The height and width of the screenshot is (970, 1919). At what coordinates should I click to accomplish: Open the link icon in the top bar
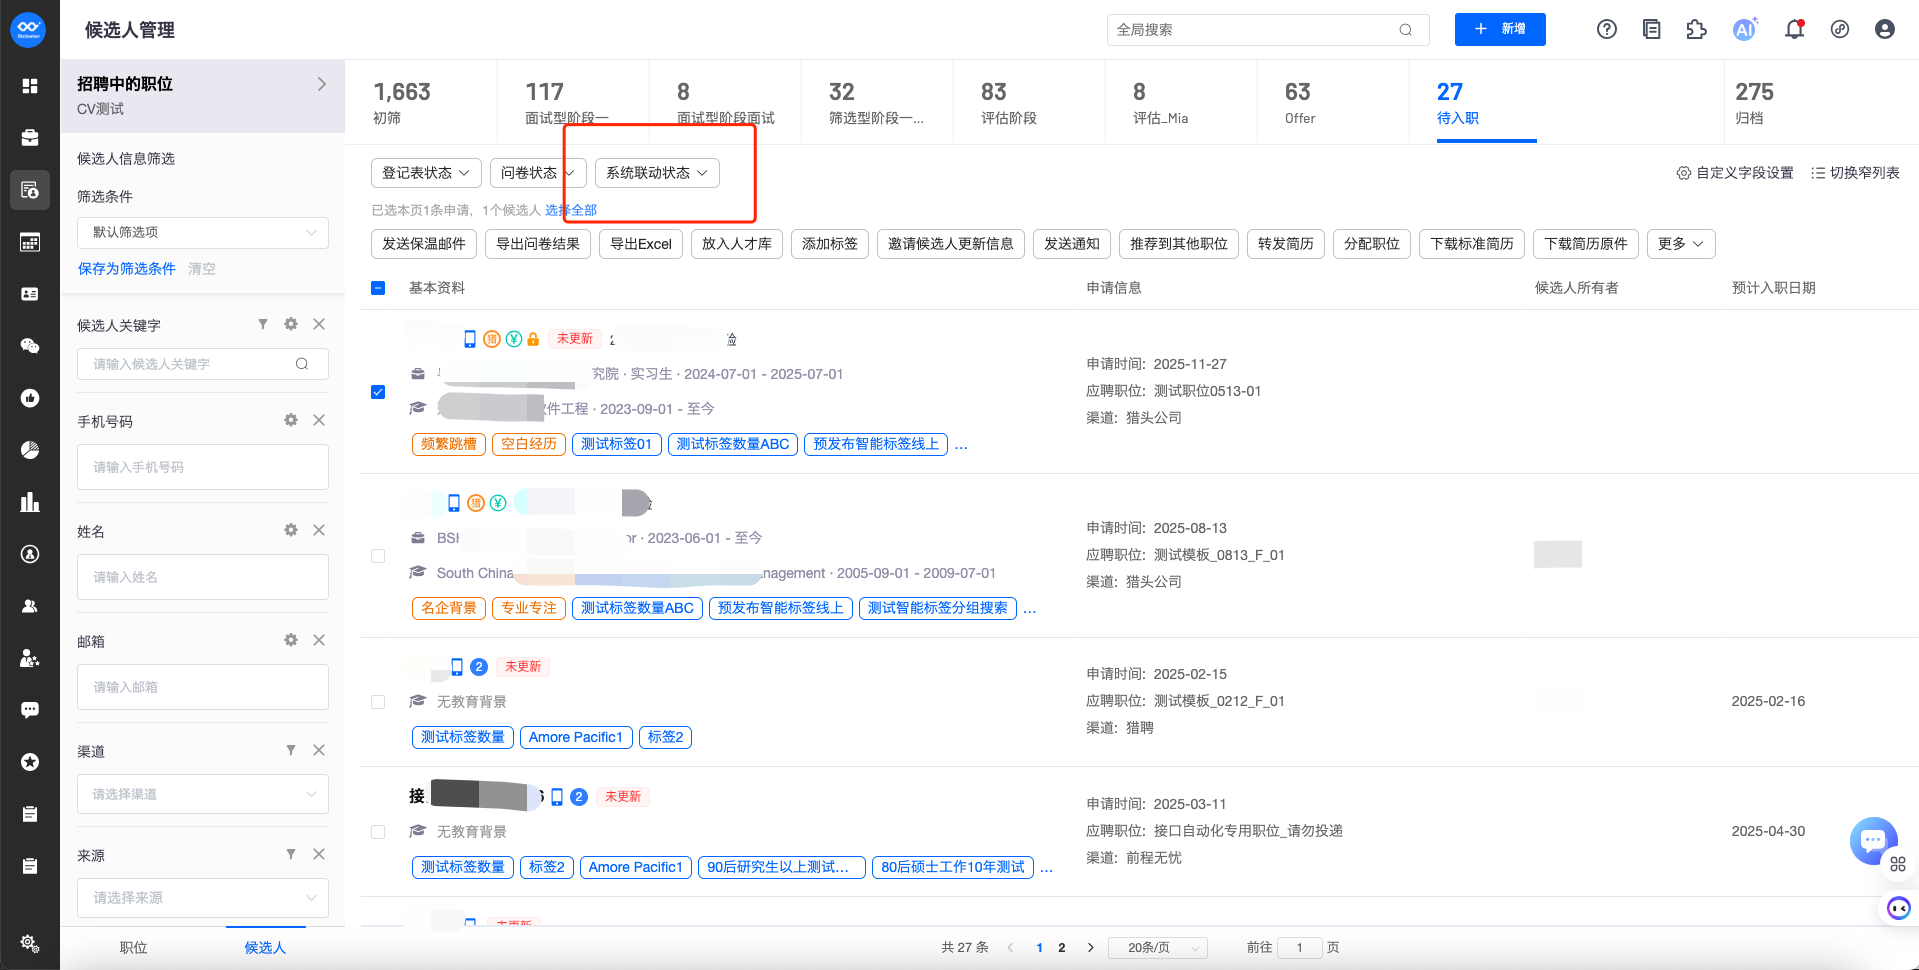click(x=1840, y=30)
